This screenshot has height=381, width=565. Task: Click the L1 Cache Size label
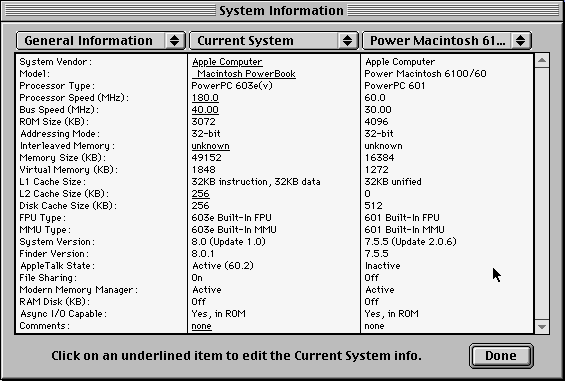53,182
